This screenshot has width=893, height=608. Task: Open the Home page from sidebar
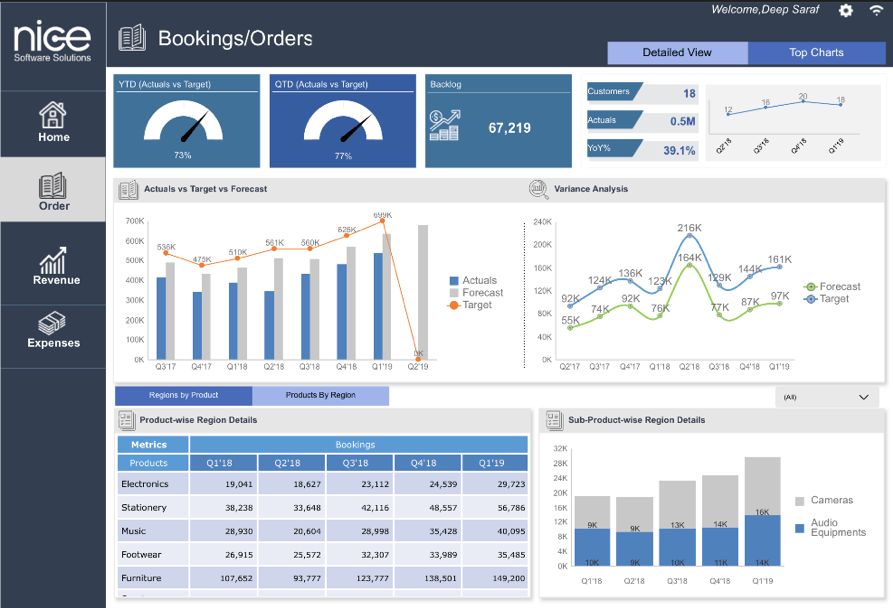point(53,123)
